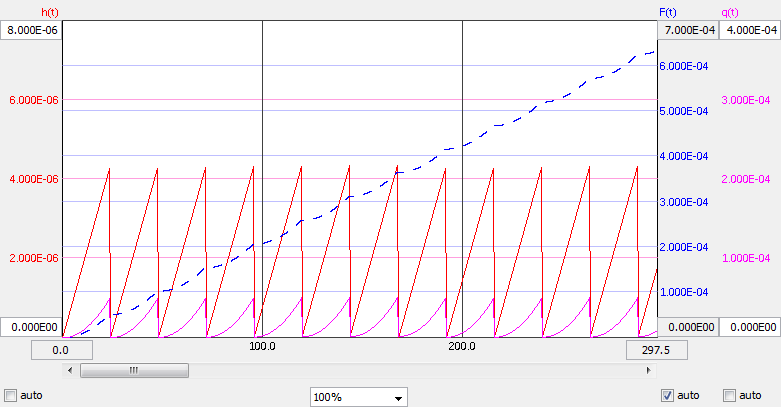Open the 100% zoom dropdown
The height and width of the screenshot is (407, 781).
click(359, 397)
